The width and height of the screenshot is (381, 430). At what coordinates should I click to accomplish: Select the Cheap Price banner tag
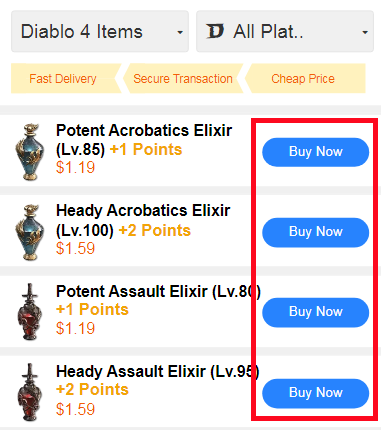click(303, 79)
